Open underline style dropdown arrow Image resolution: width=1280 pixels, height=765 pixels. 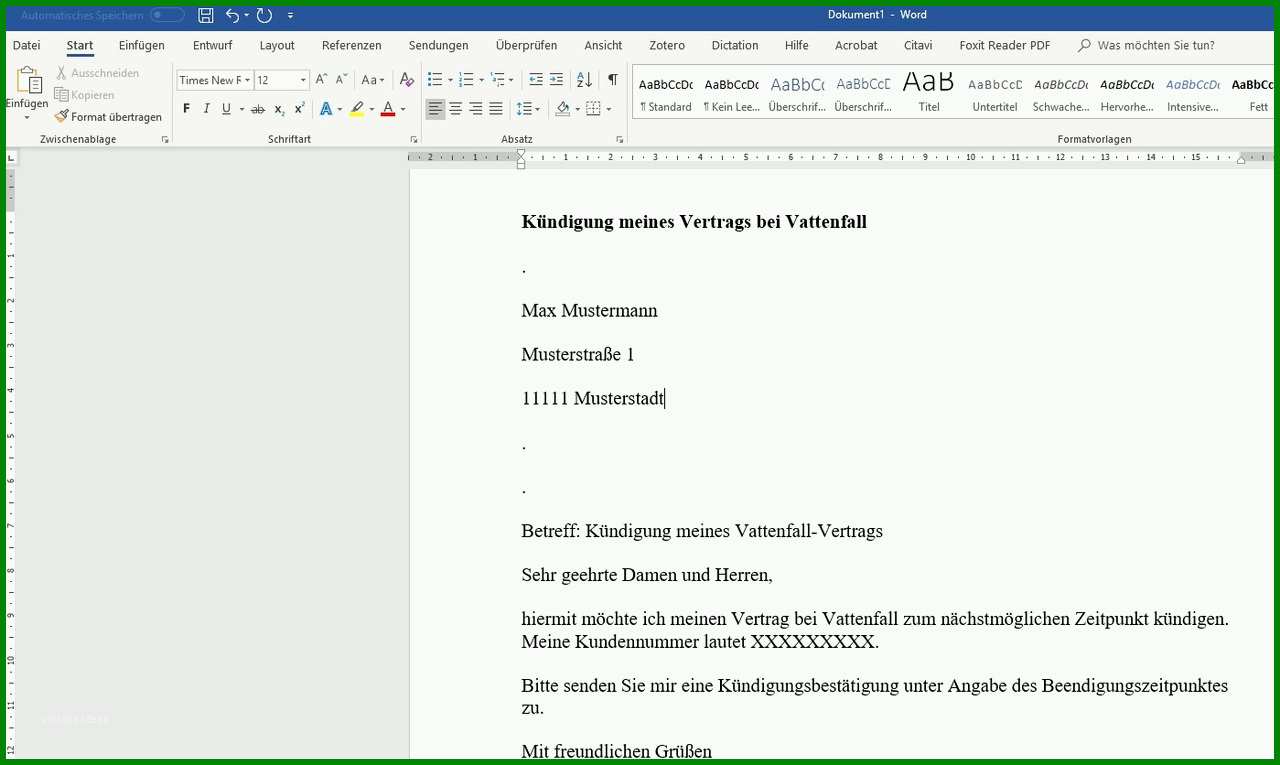(241, 109)
